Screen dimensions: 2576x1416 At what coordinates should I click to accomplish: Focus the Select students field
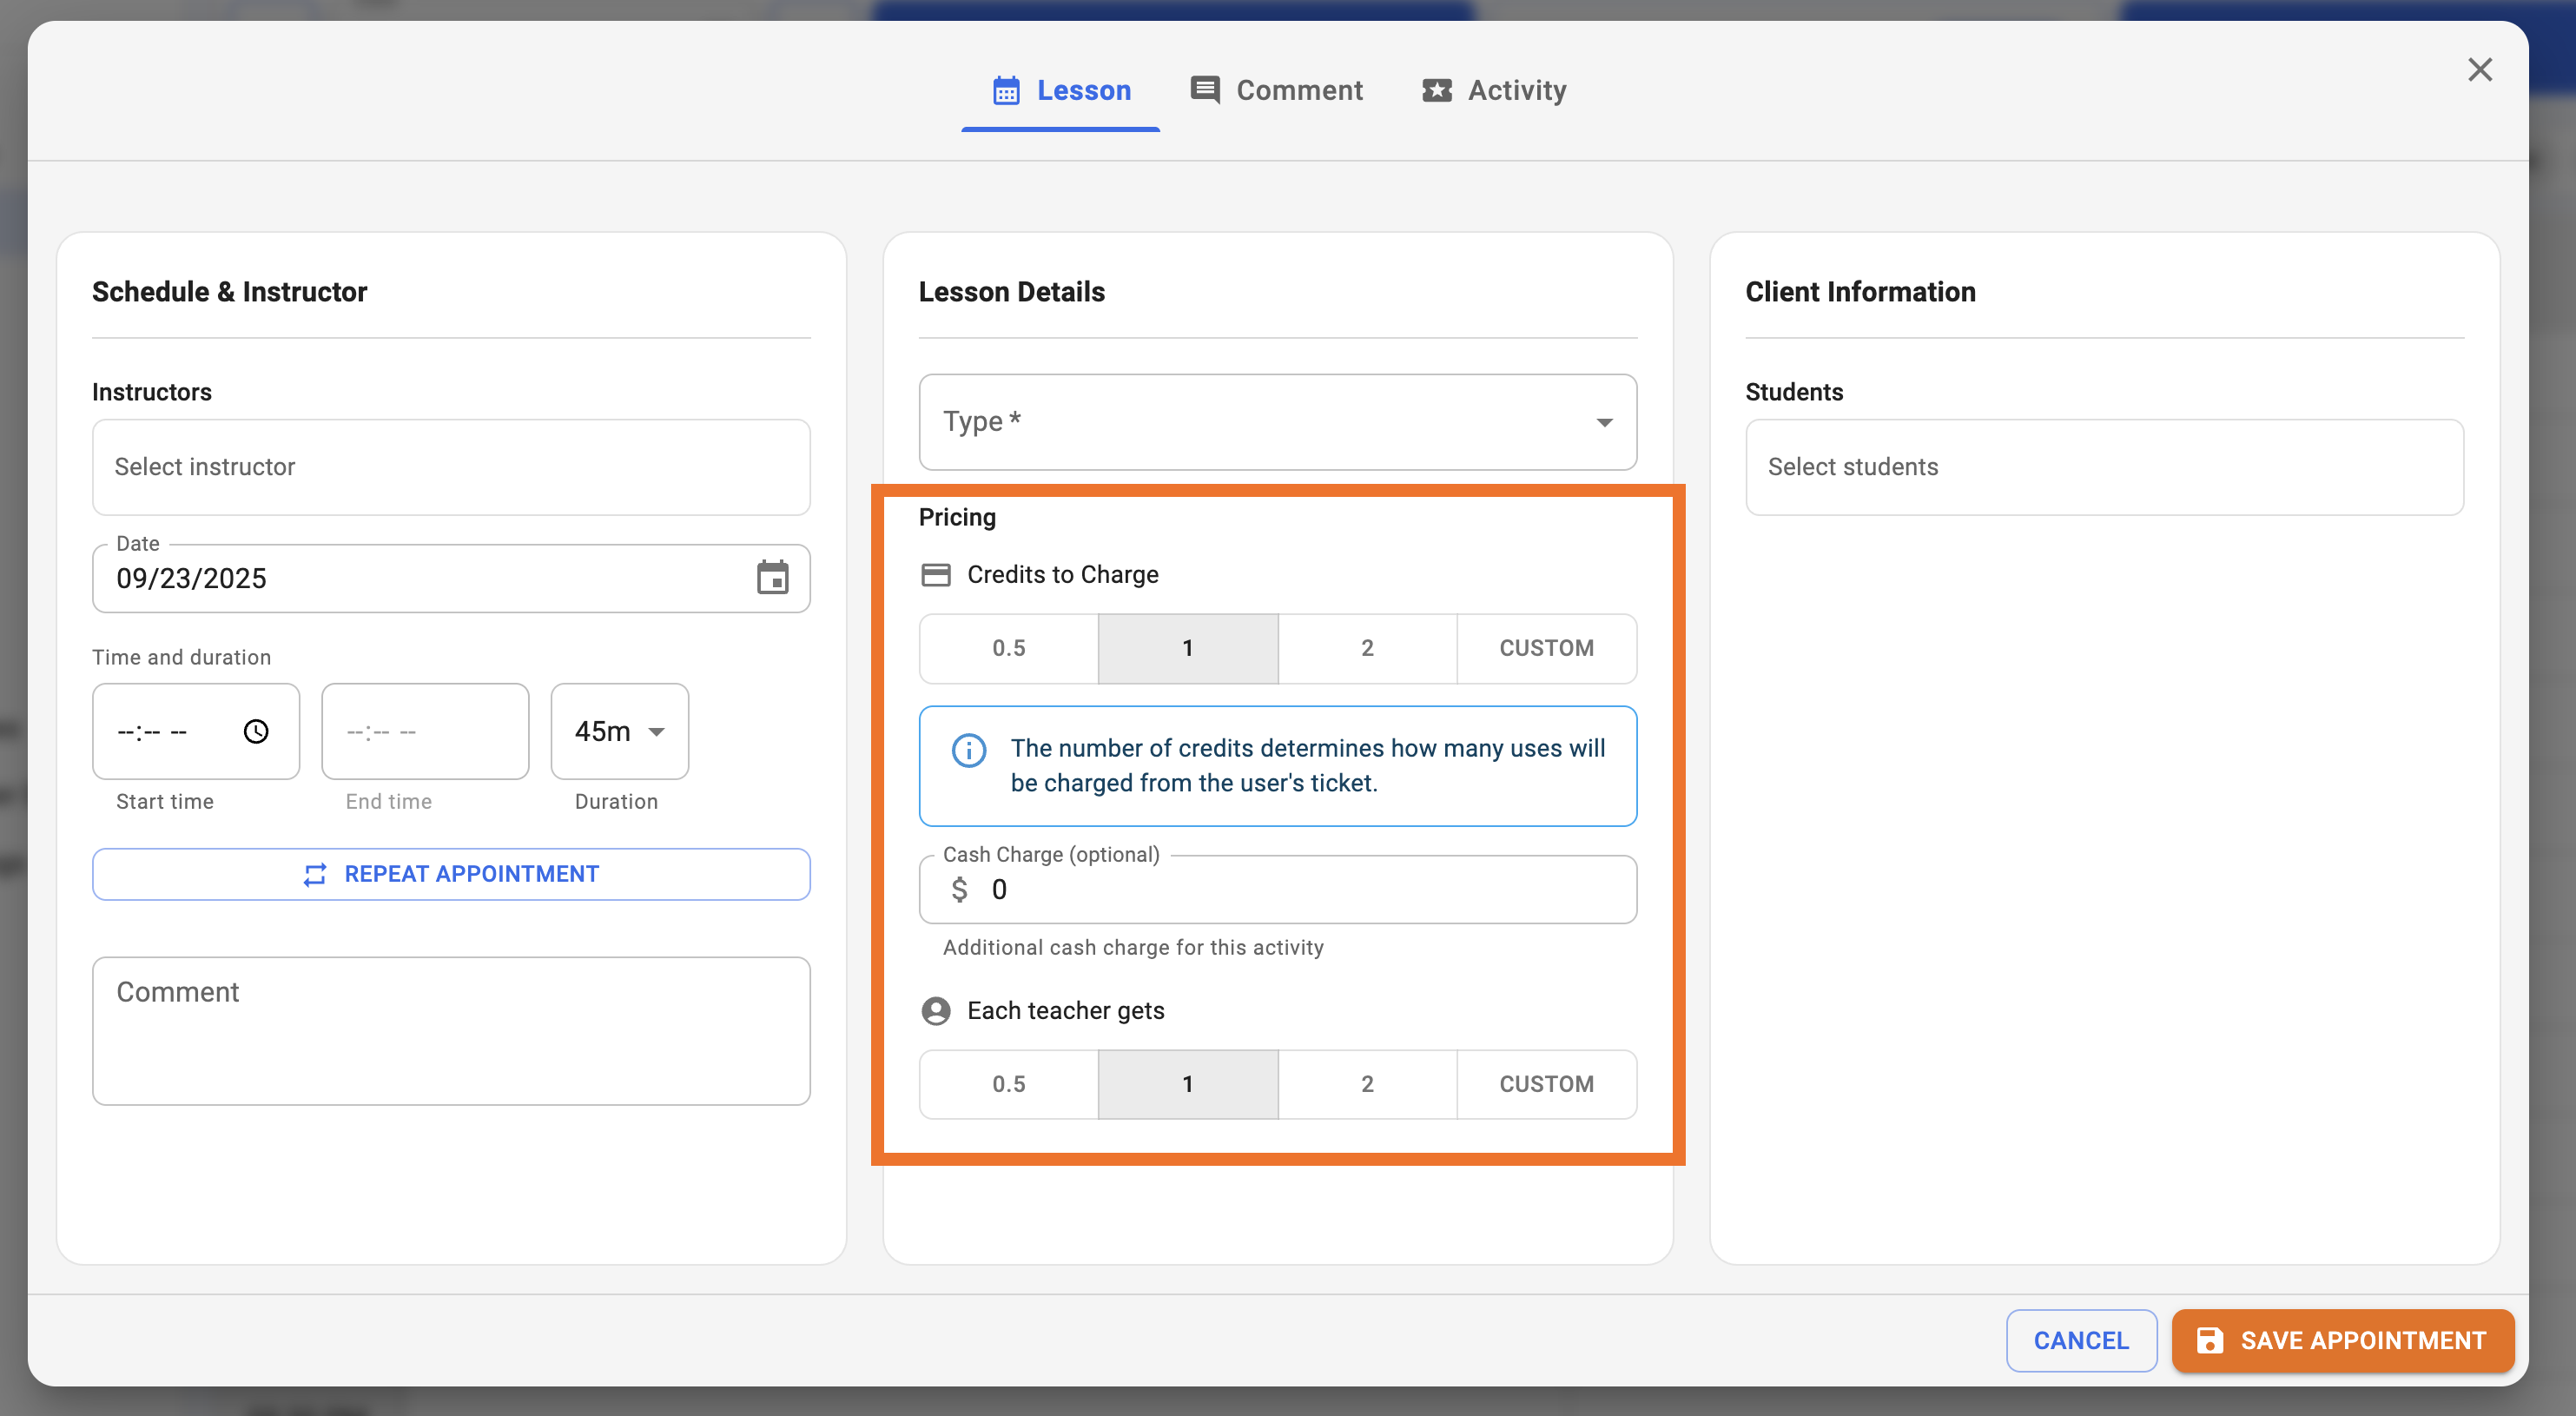coord(2103,467)
